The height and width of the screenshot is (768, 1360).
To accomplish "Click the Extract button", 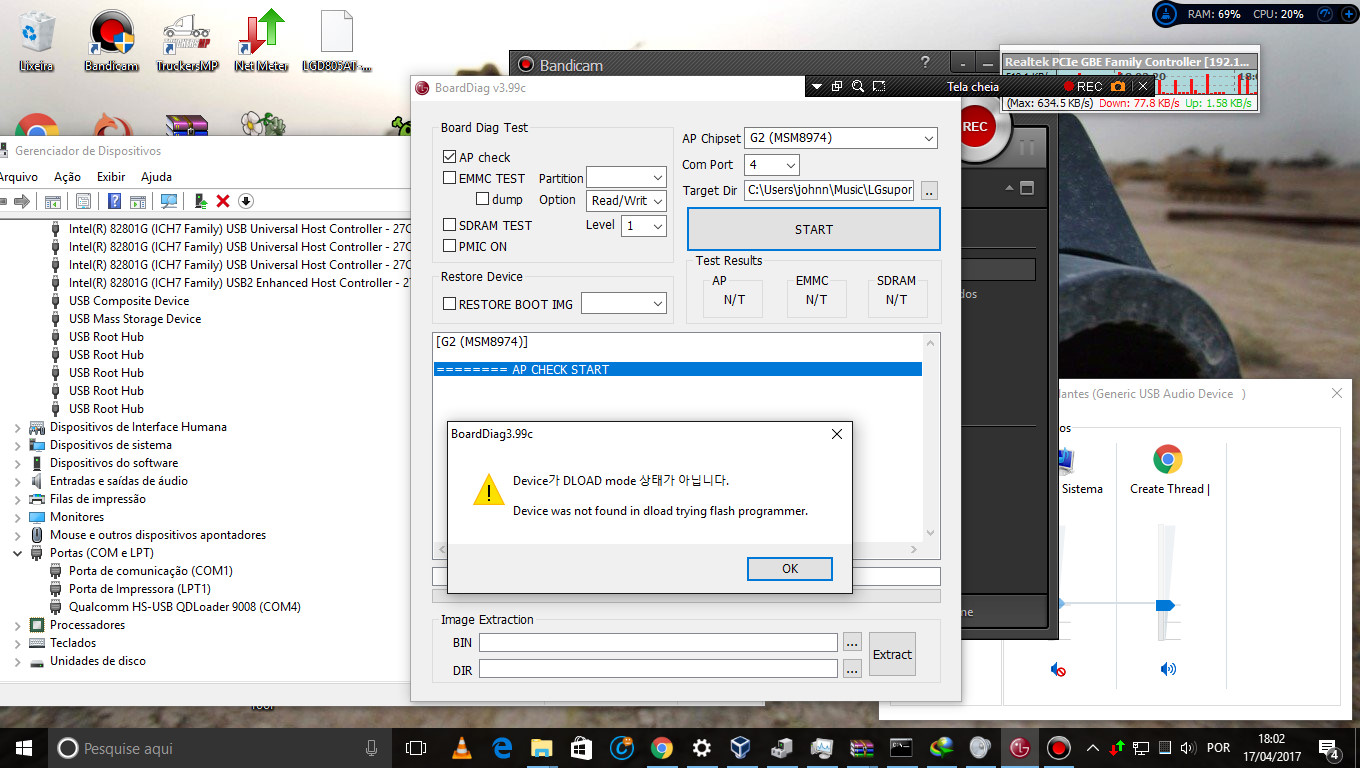I will (x=892, y=654).
